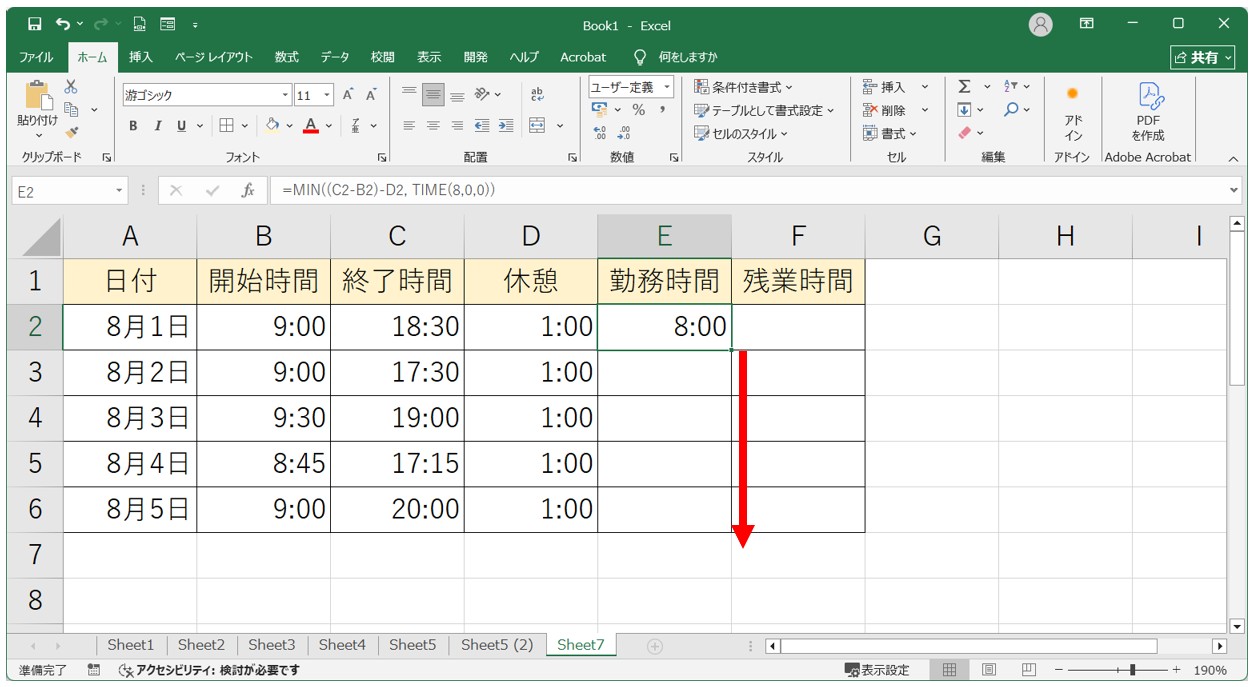The width and height of the screenshot is (1254, 687).
Task: Toggle italic formatting
Action: pyautogui.click(x=157, y=126)
